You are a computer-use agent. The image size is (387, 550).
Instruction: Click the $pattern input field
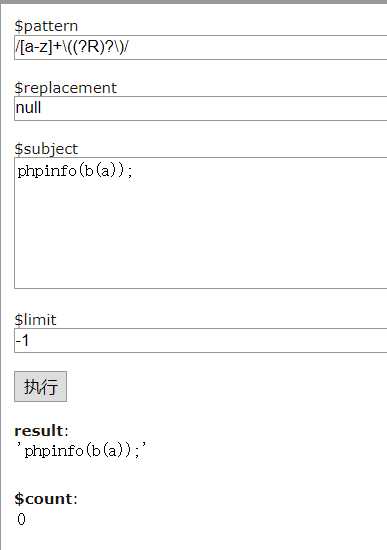[201, 47]
